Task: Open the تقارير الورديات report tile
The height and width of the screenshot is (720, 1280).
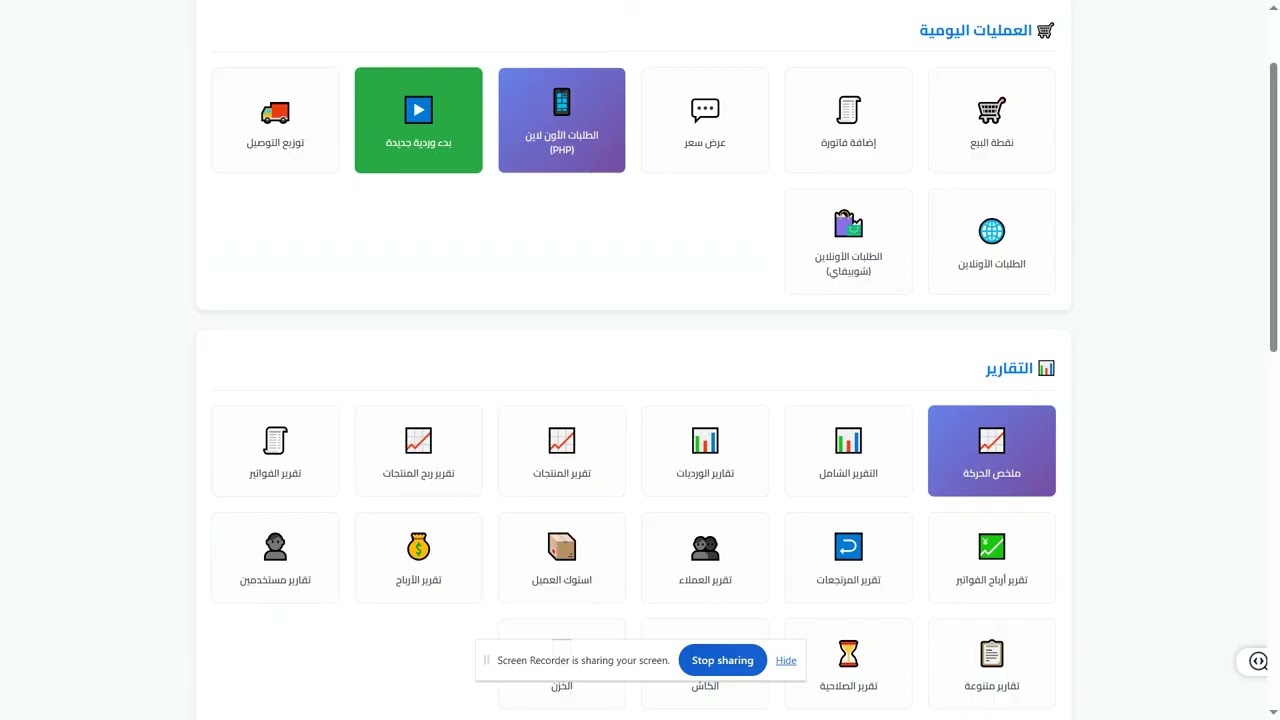Action: click(x=705, y=451)
